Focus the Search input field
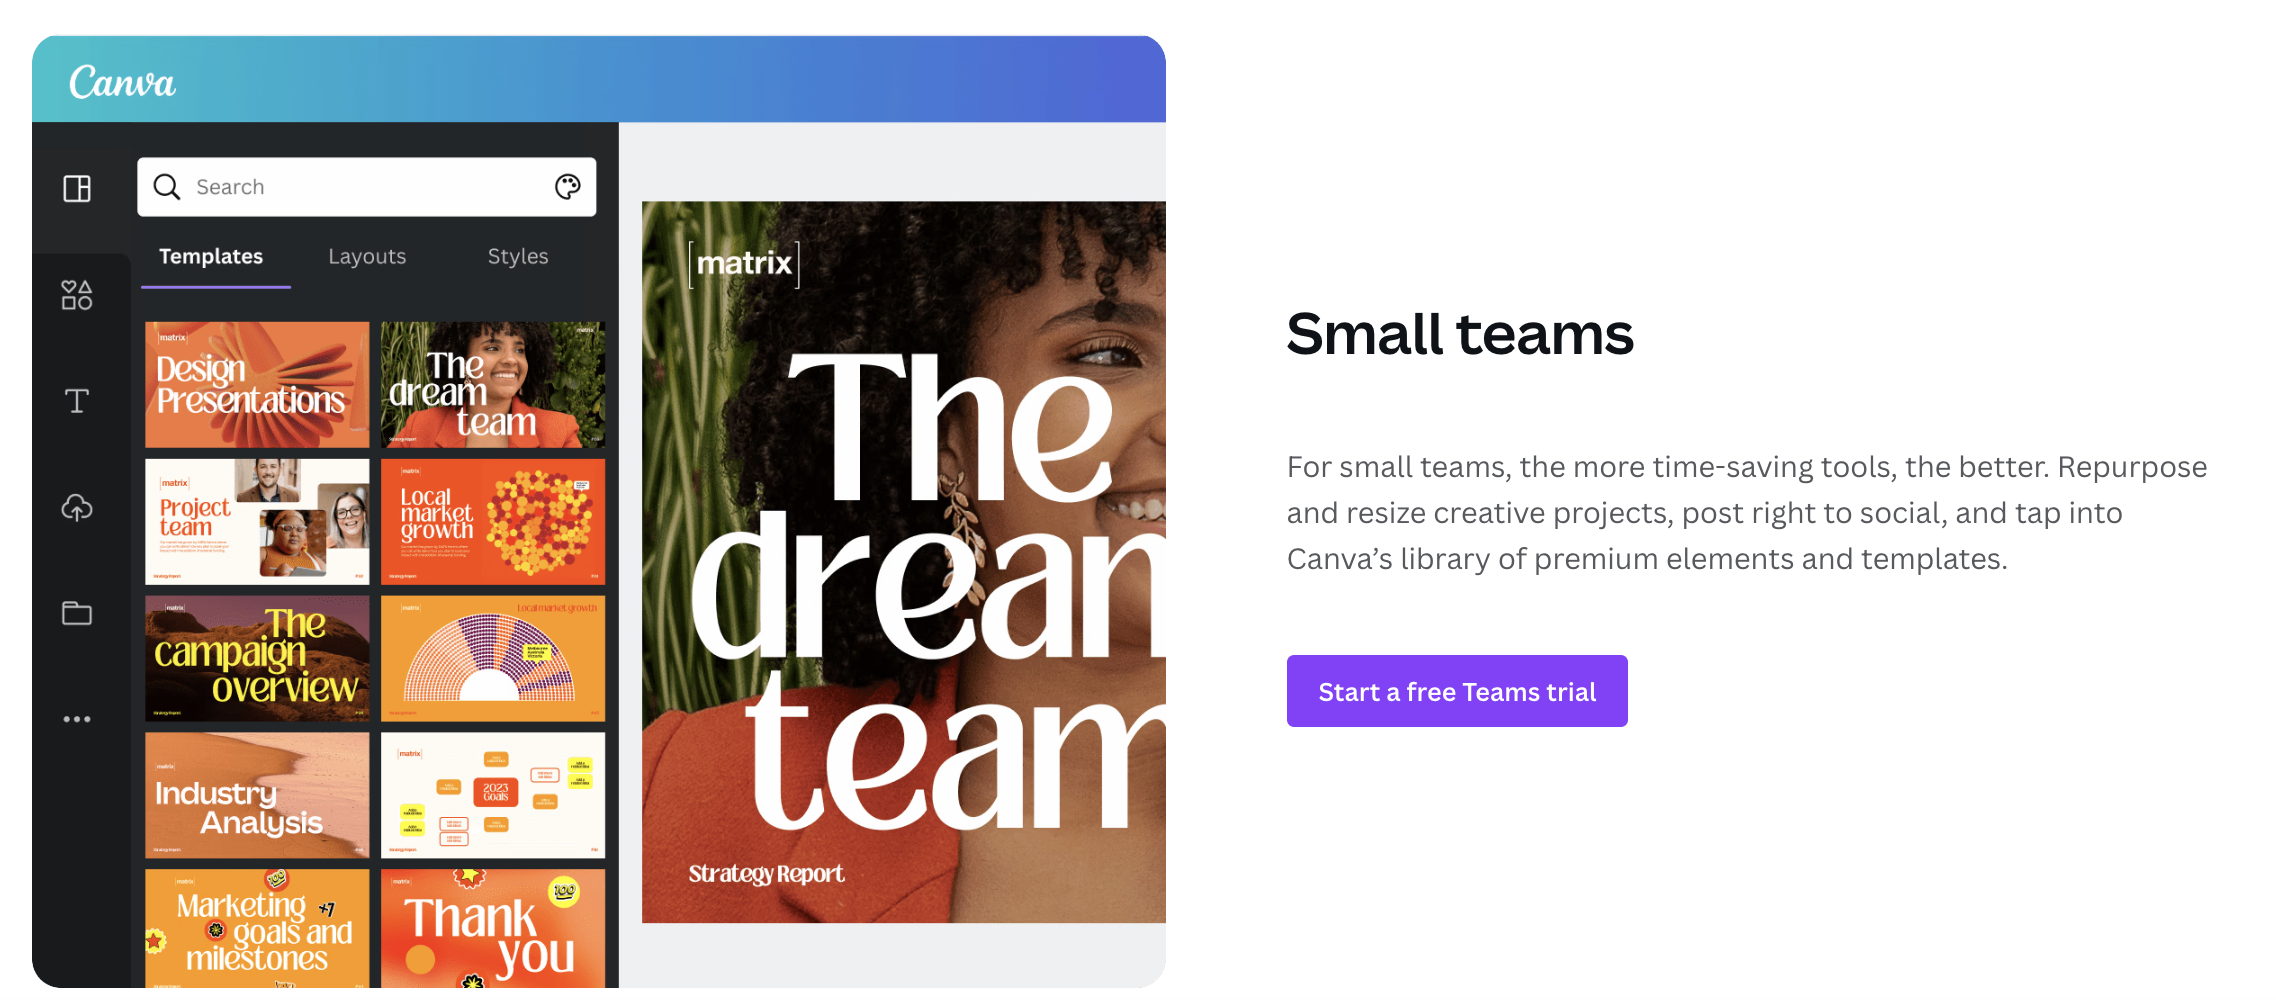The width and height of the screenshot is (2276, 1000). pyautogui.click(x=367, y=187)
